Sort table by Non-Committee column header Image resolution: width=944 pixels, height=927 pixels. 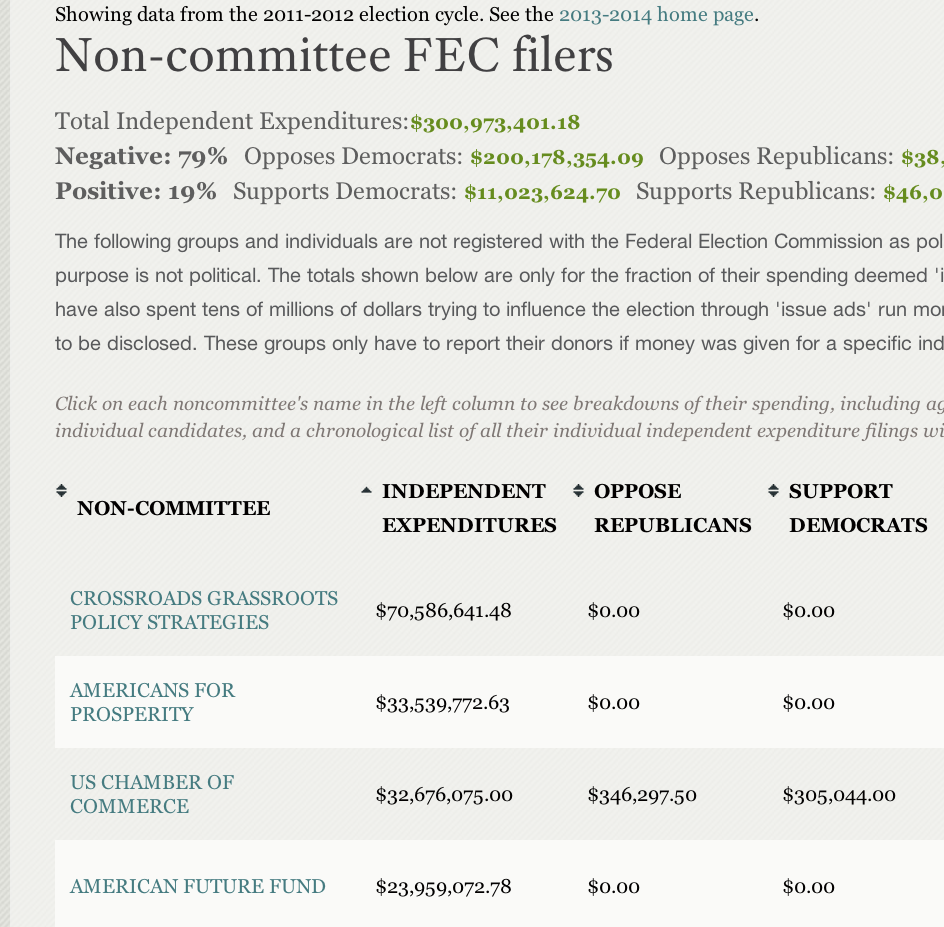(173, 508)
